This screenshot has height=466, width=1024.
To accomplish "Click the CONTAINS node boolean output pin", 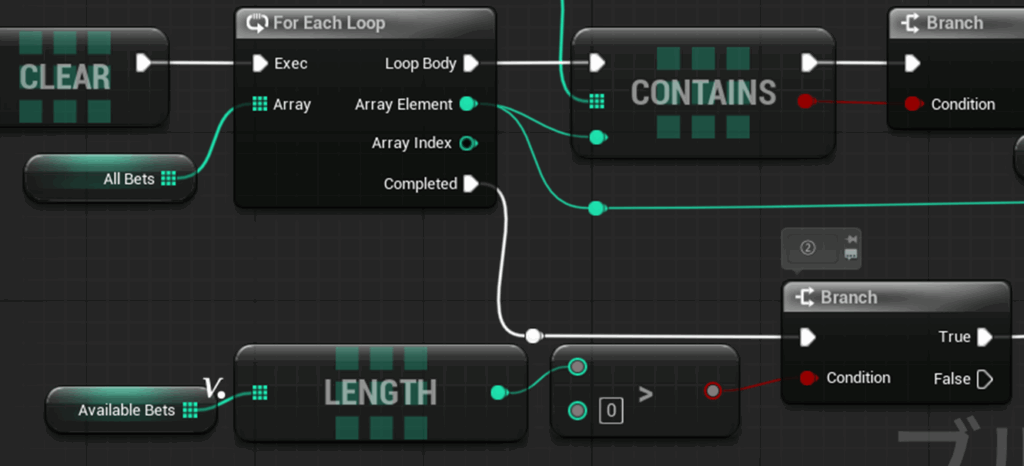I will tap(806, 101).
